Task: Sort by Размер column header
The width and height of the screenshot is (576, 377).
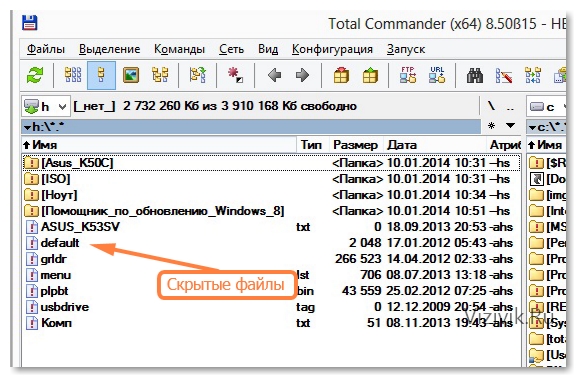Action: point(355,145)
